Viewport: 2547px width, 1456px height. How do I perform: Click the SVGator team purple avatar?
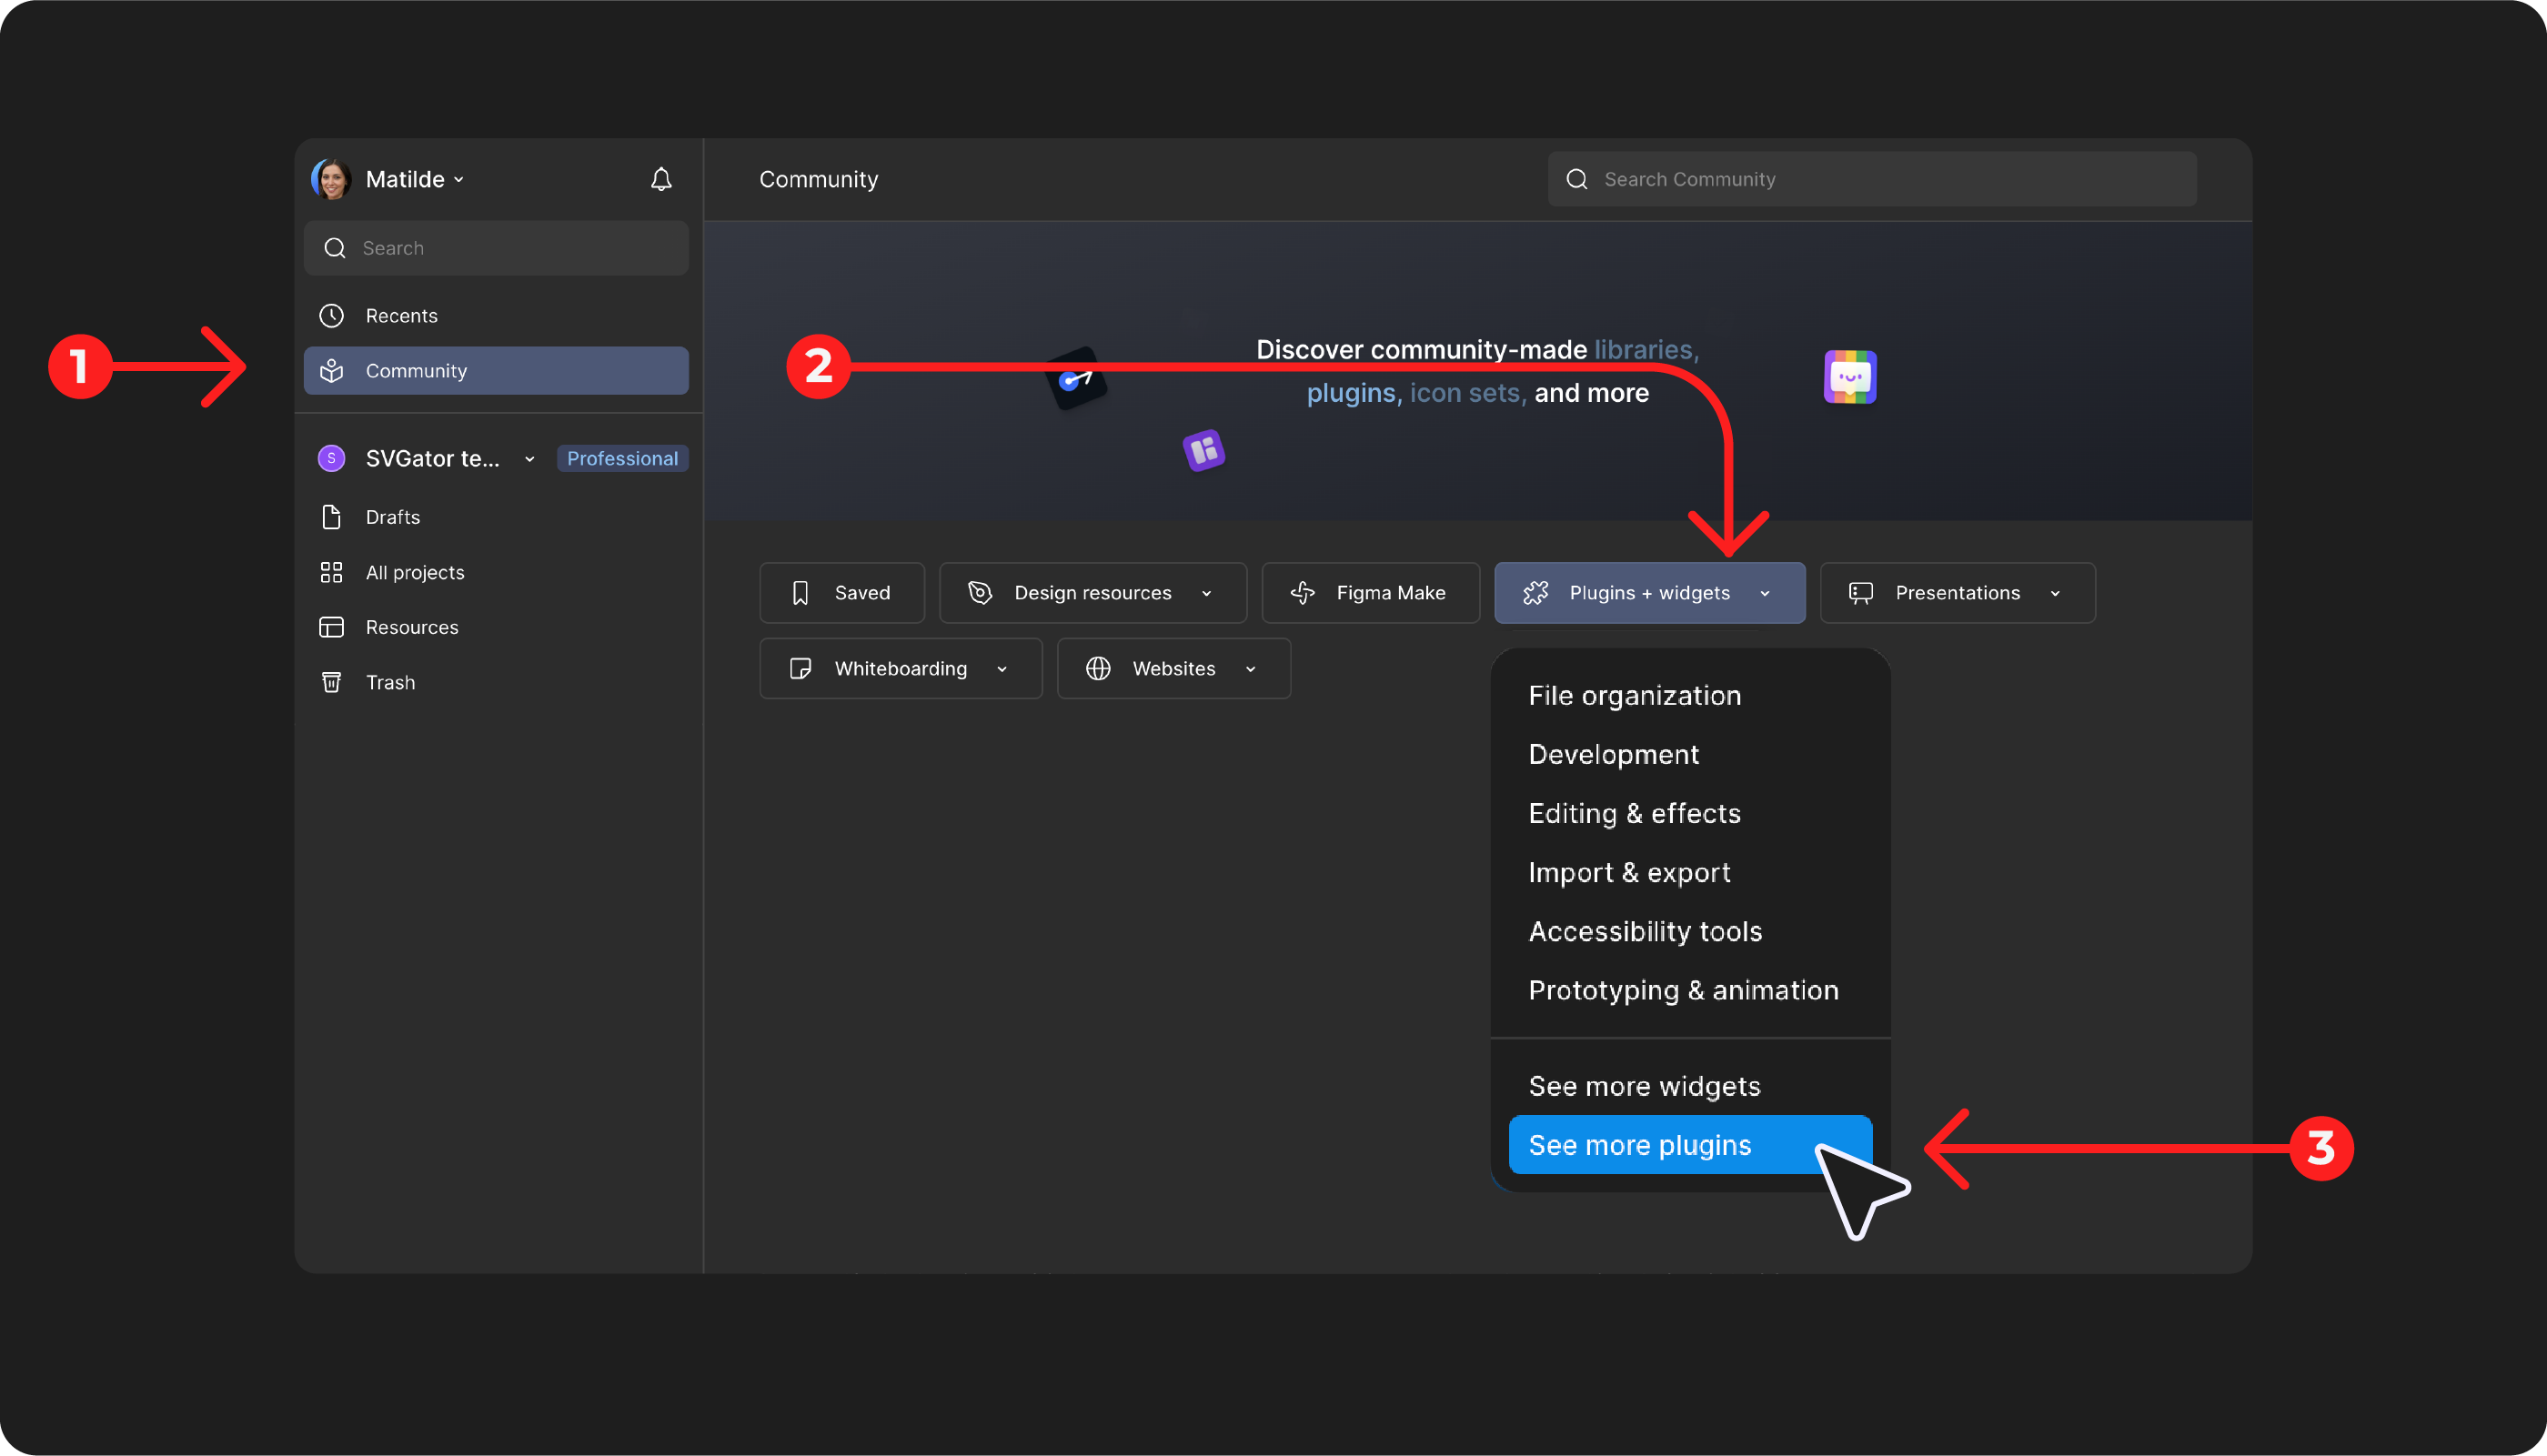coord(332,458)
